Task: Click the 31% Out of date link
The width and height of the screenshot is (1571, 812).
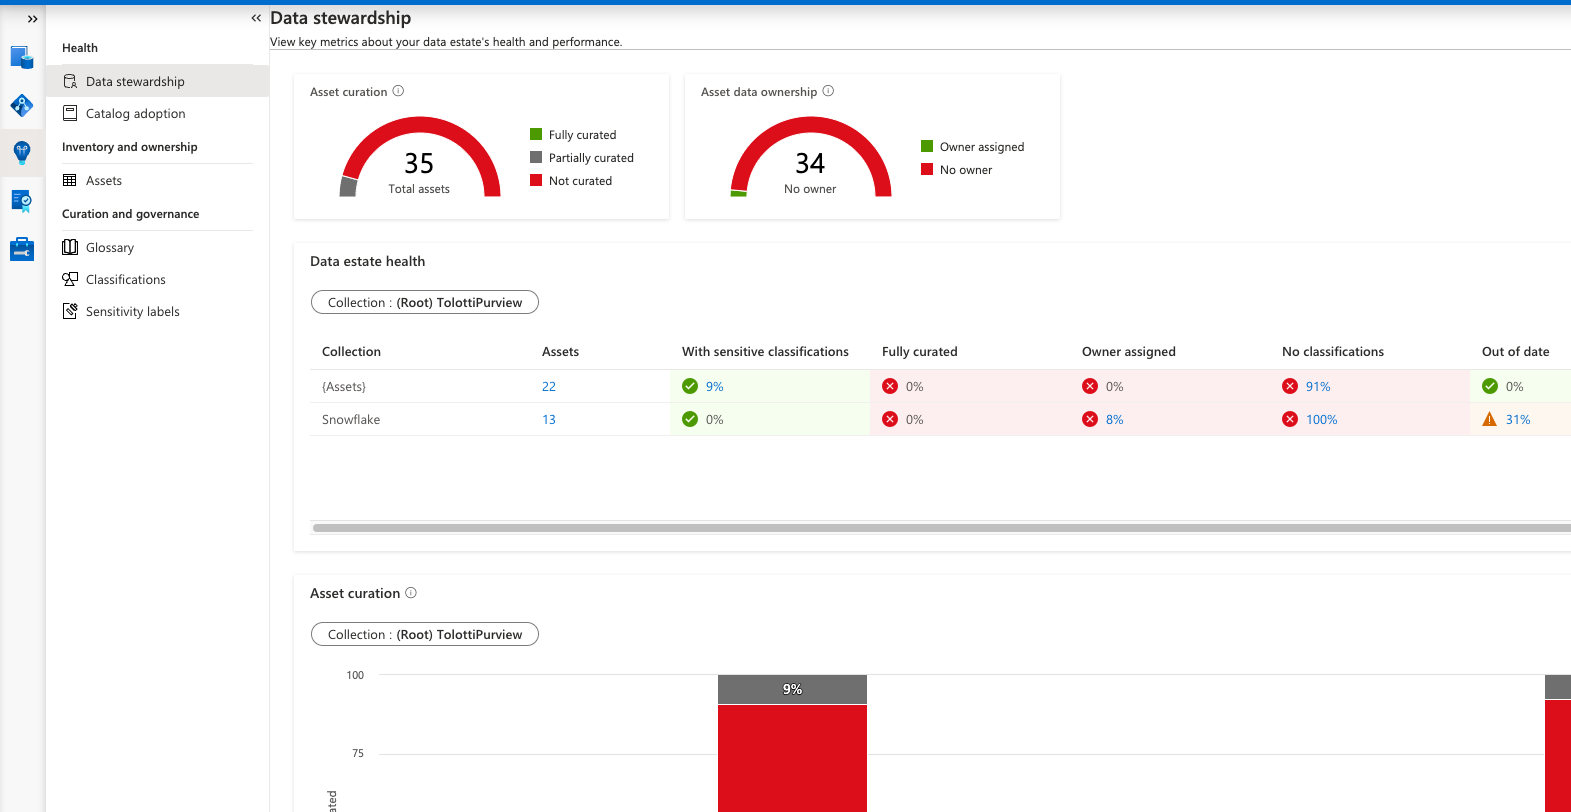Action: [x=1518, y=420]
